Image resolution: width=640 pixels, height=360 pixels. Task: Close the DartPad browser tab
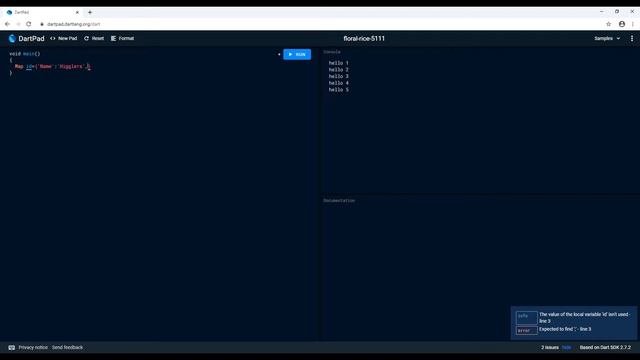77,12
